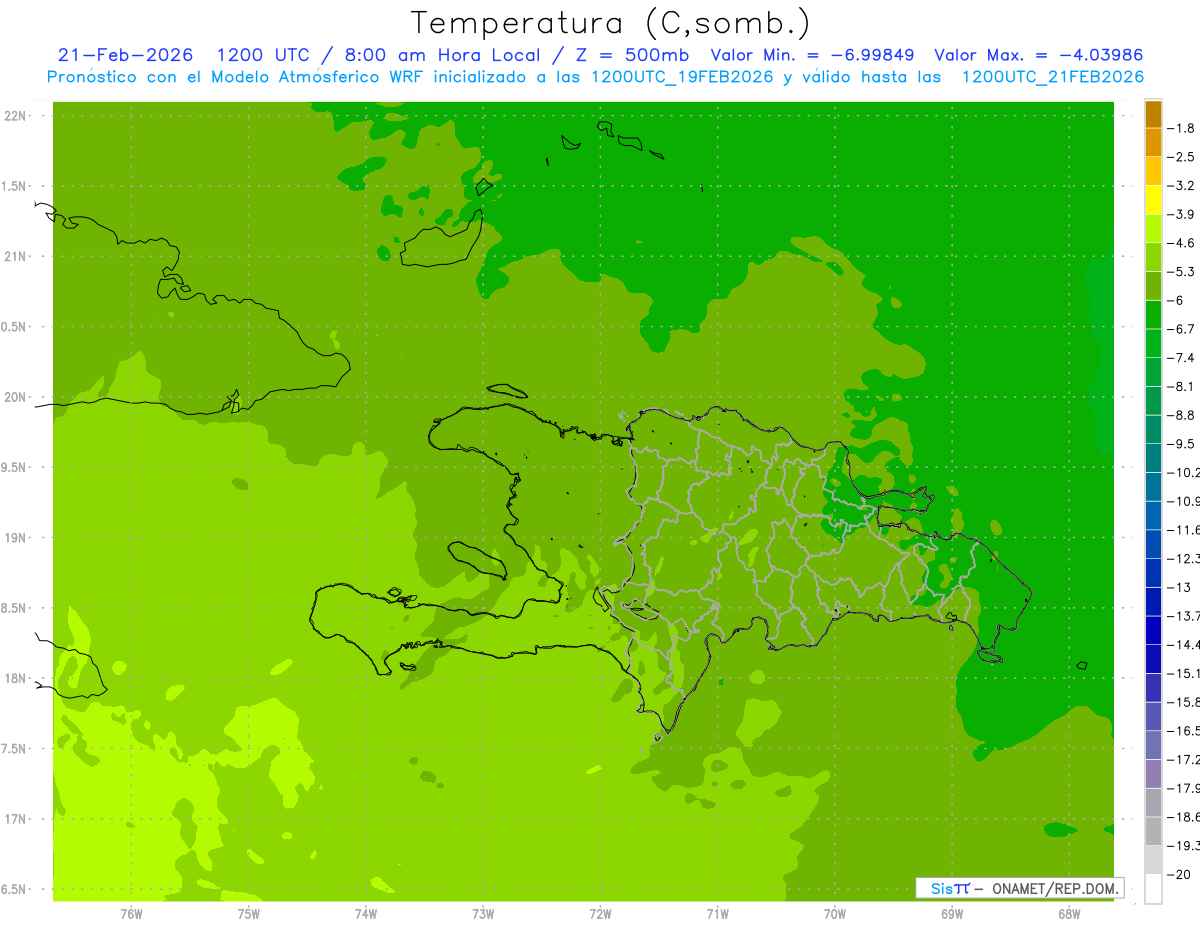Click the '-8.1' legend value
The height and width of the screenshot is (927, 1200).
pyautogui.click(x=1183, y=386)
